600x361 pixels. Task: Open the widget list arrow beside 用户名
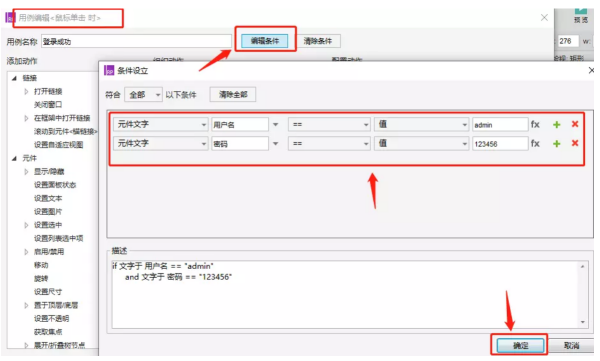click(x=276, y=124)
